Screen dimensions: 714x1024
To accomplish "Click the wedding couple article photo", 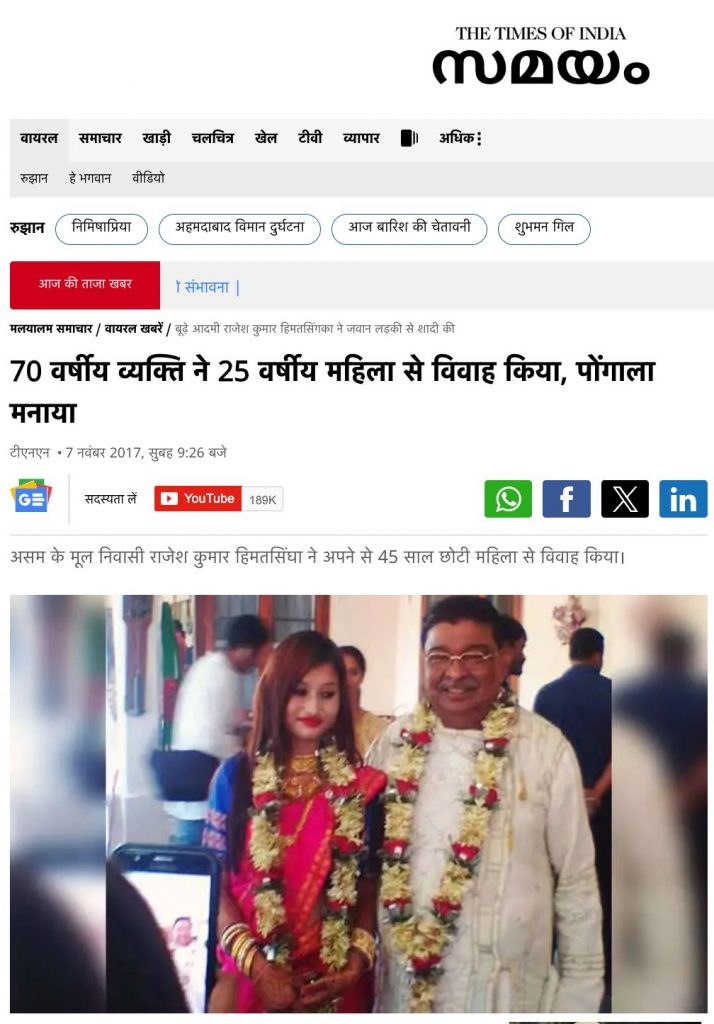I will (359, 803).
